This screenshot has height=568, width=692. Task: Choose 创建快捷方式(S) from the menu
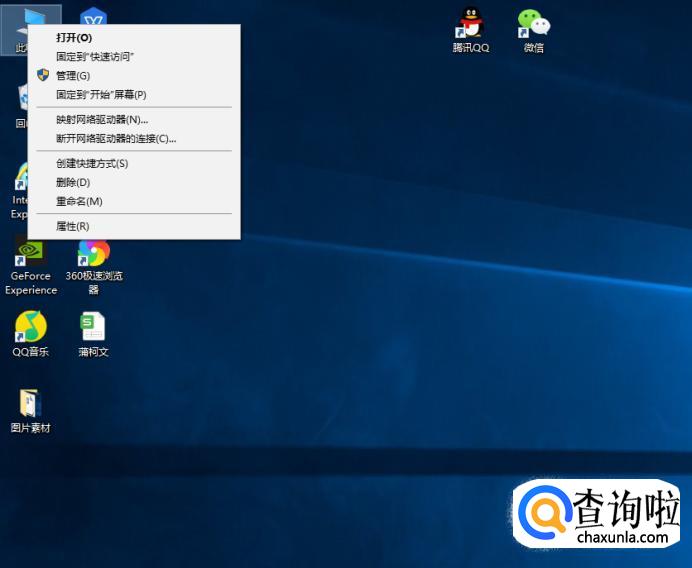tap(92, 164)
